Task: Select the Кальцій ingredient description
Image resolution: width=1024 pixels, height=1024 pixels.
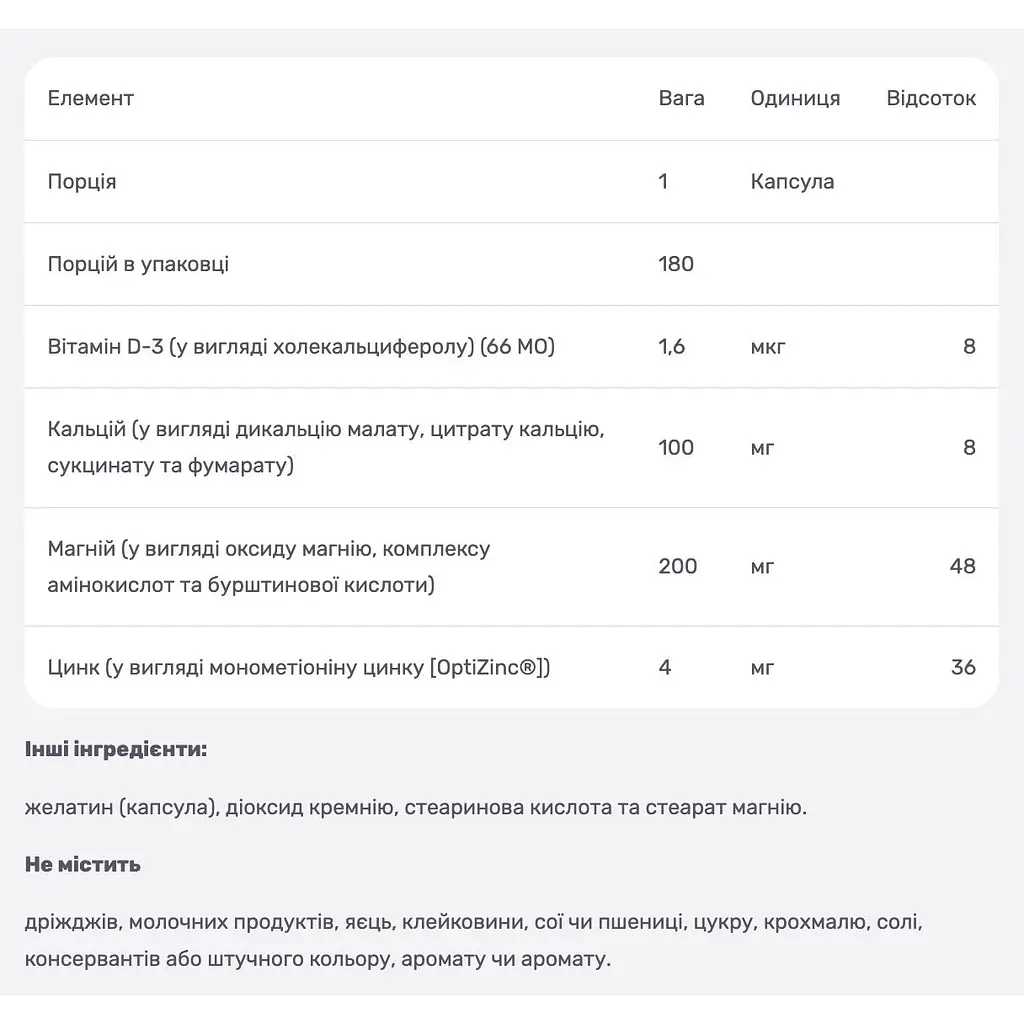Action: [x=326, y=447]
